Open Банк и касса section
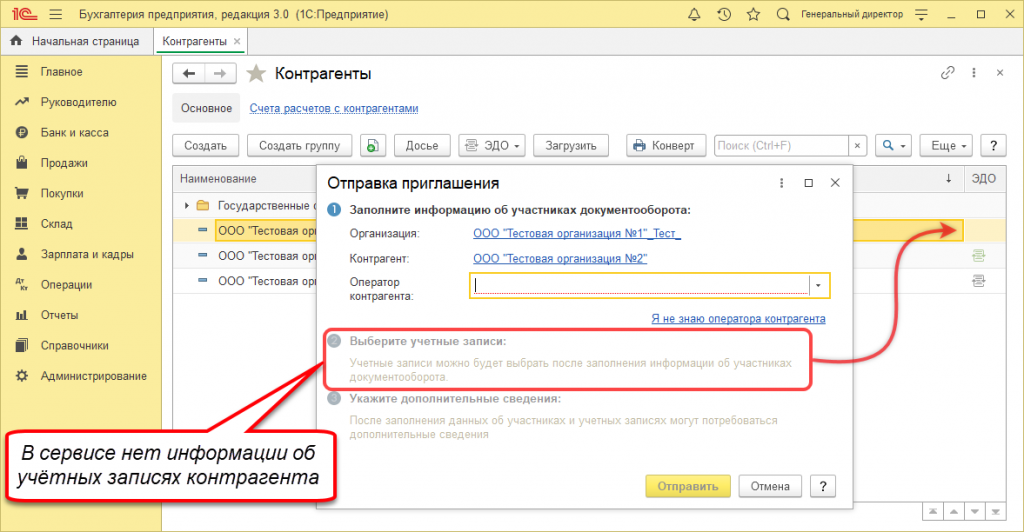This screenshot has height=532, width=1024. 74,133
